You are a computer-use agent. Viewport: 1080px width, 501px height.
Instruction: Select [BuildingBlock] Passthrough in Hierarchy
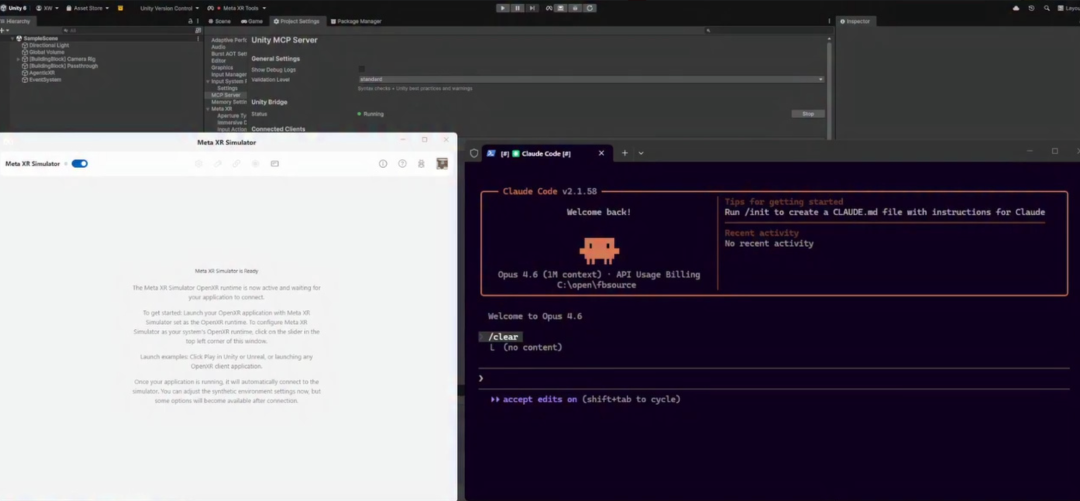[x=63, y=66]
